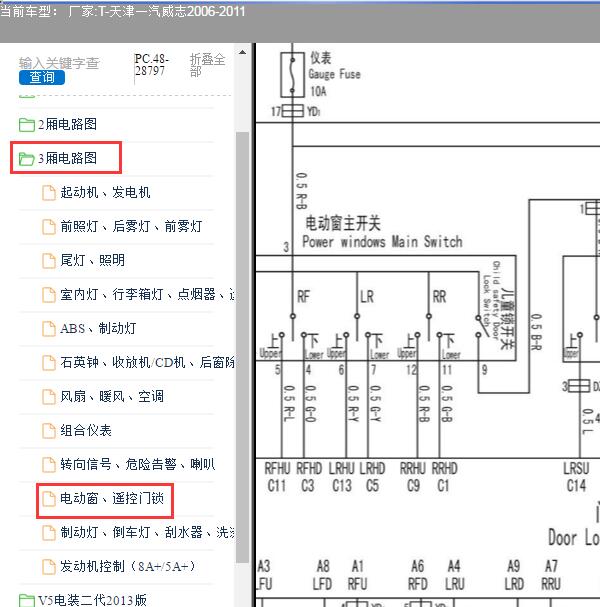Open 前照灯、后雾灯、前雾灯 diagram

[131, 226]
